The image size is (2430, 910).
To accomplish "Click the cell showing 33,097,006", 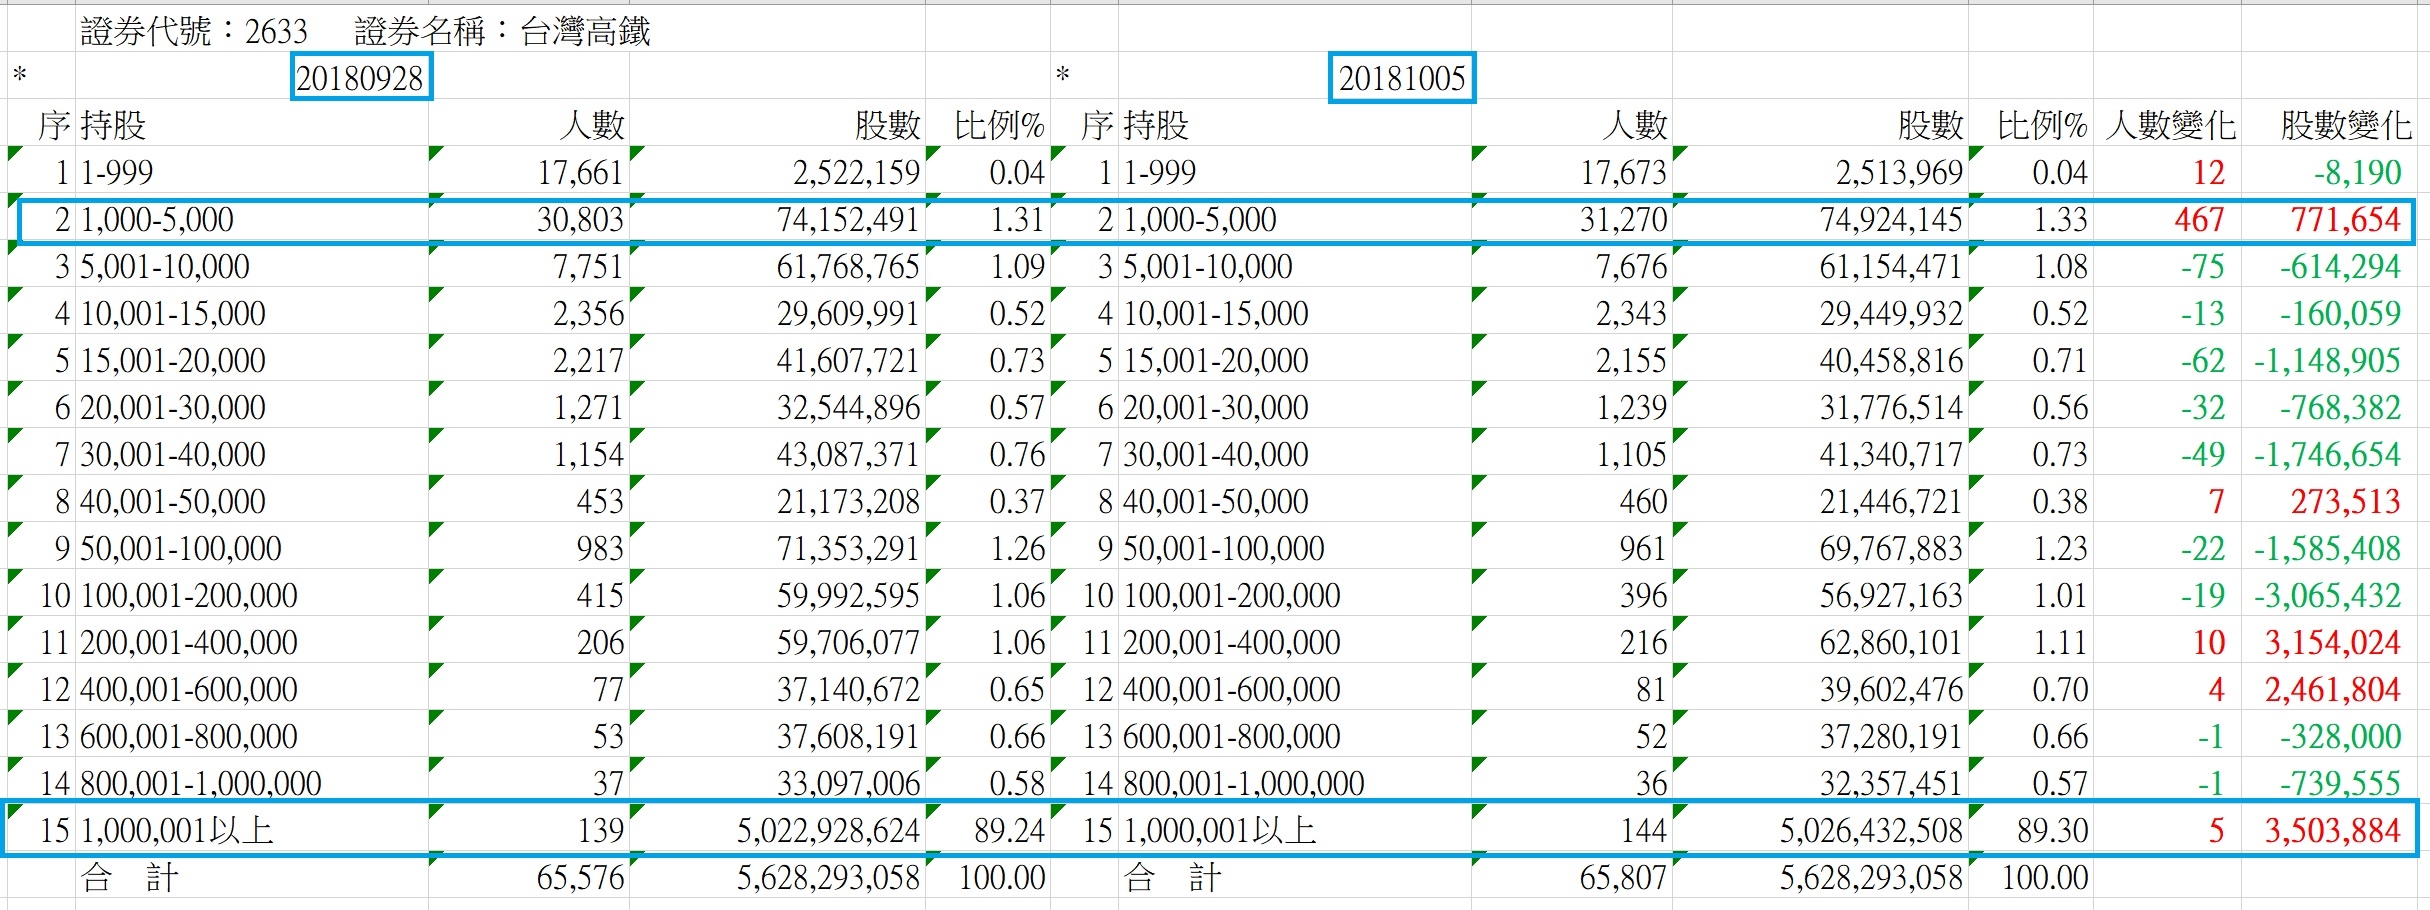I will pos(848,783).
